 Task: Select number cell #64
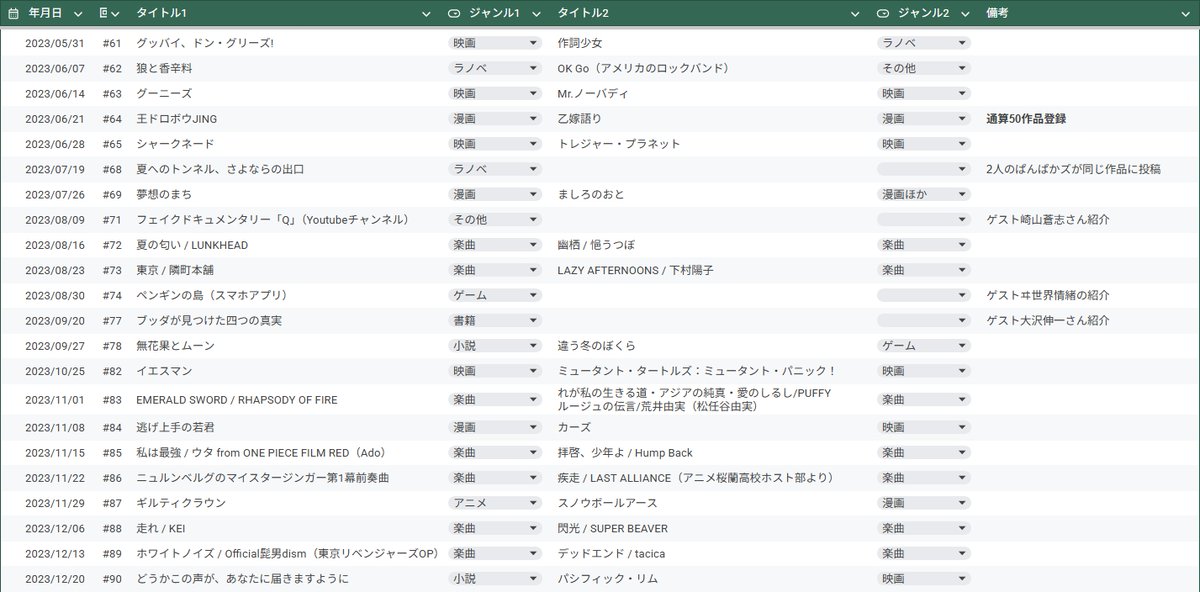(112, 119)
